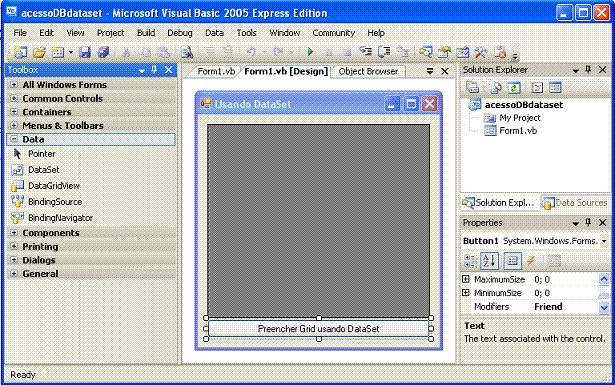This screenshot has width=615, height=385.
Task: Select the DataGridView toolbox item
Action: pos(91,186)
